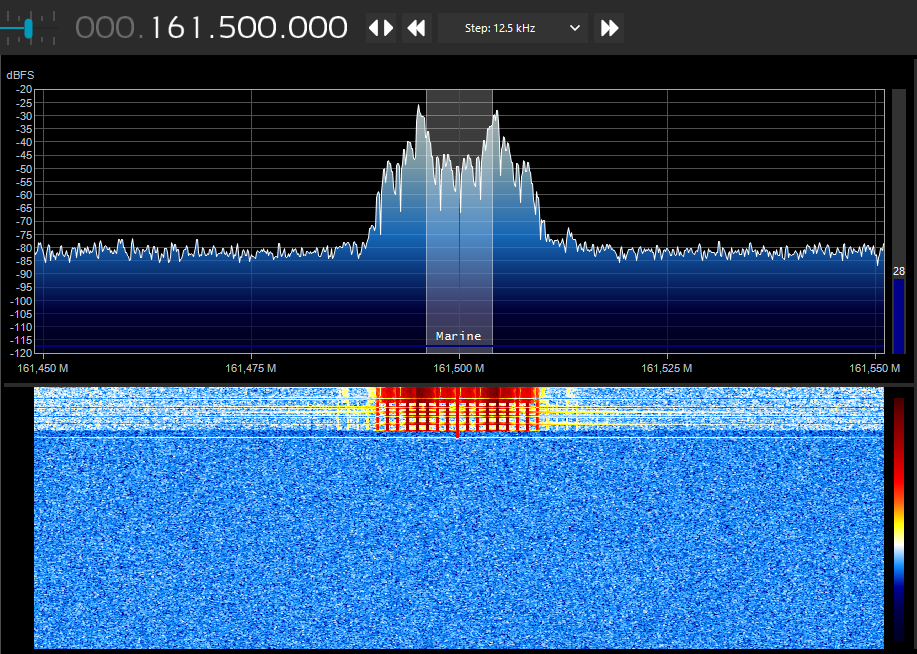Viewport: 917px width, 654px height.
Task: Click the -80 dBFS scale label
Action: coord(24,248)
